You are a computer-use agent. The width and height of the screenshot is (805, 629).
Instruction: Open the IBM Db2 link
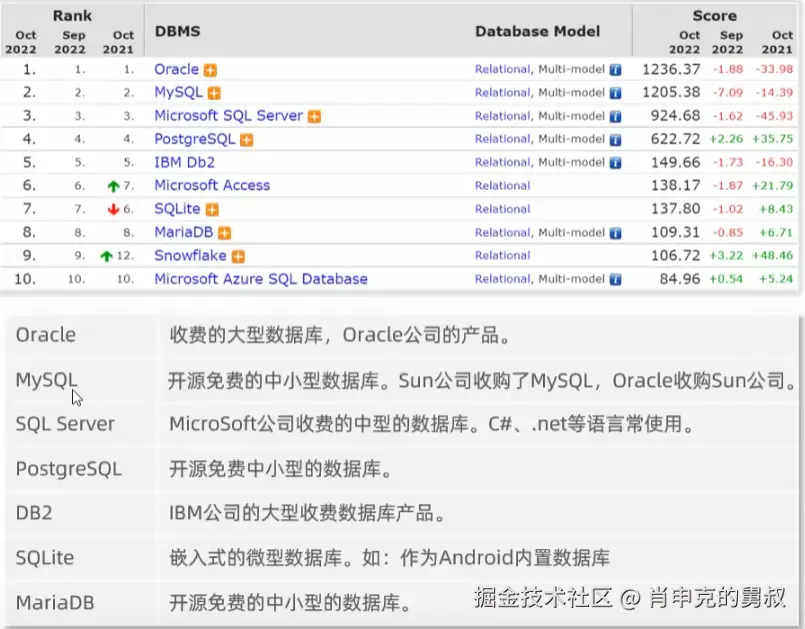pos(184,162)
